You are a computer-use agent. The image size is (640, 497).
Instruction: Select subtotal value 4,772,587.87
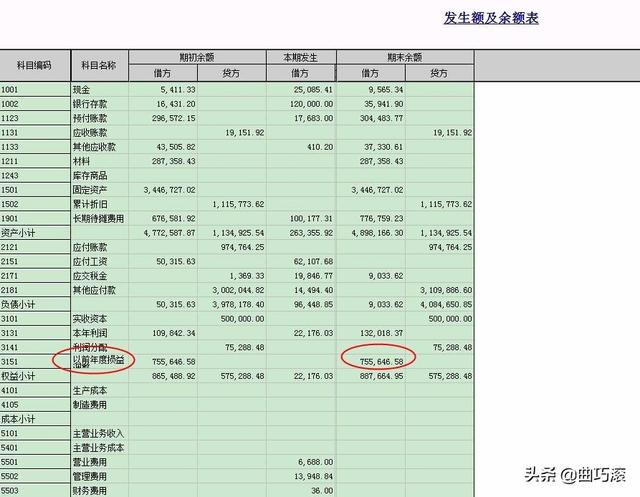[x=169, y=233]
